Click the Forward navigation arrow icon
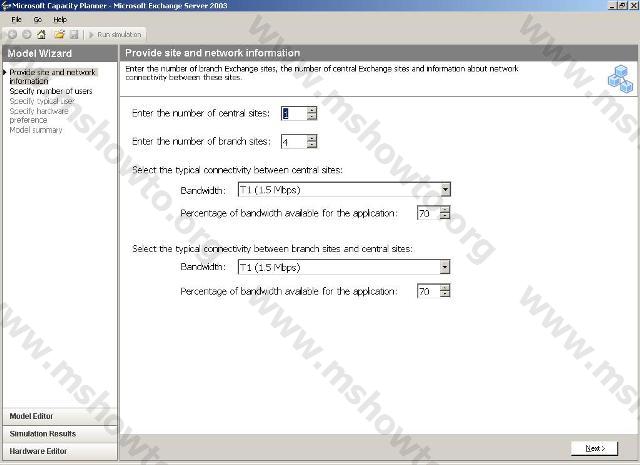The height and width of the screenshot is (465, 640). pos(27,35)
